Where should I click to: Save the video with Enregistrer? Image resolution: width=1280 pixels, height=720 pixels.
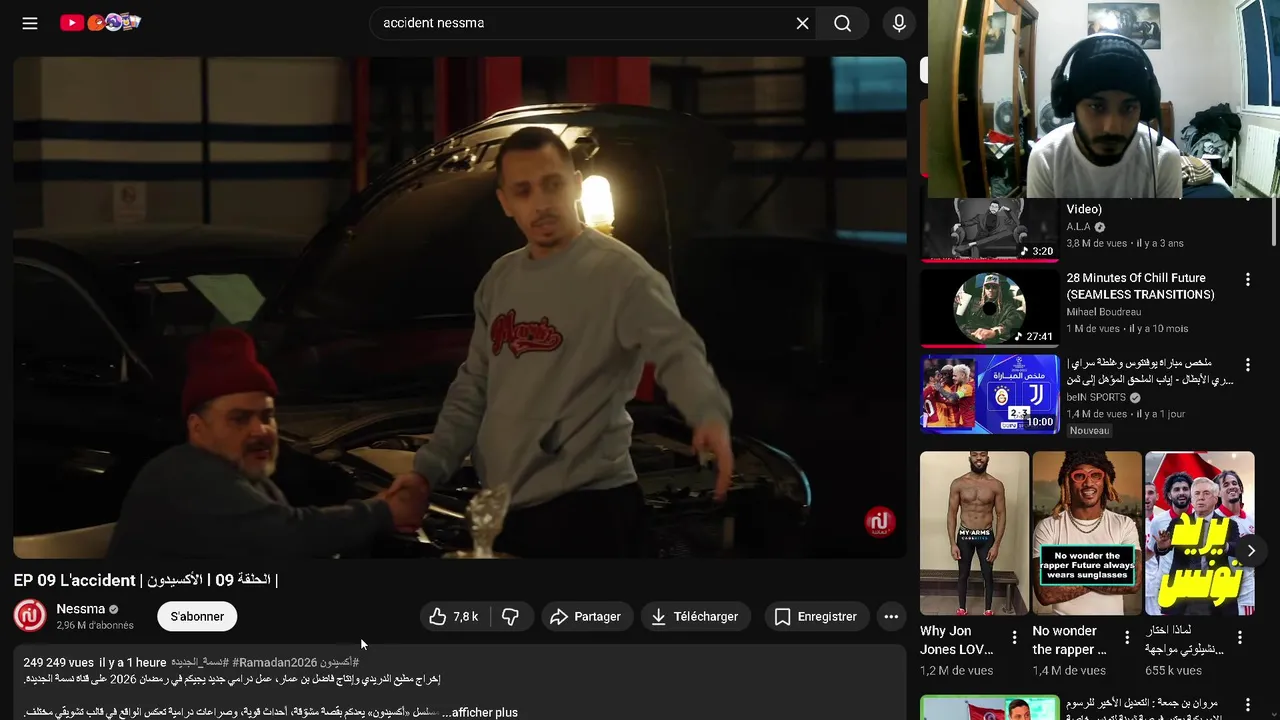click(x=816, y=617)
